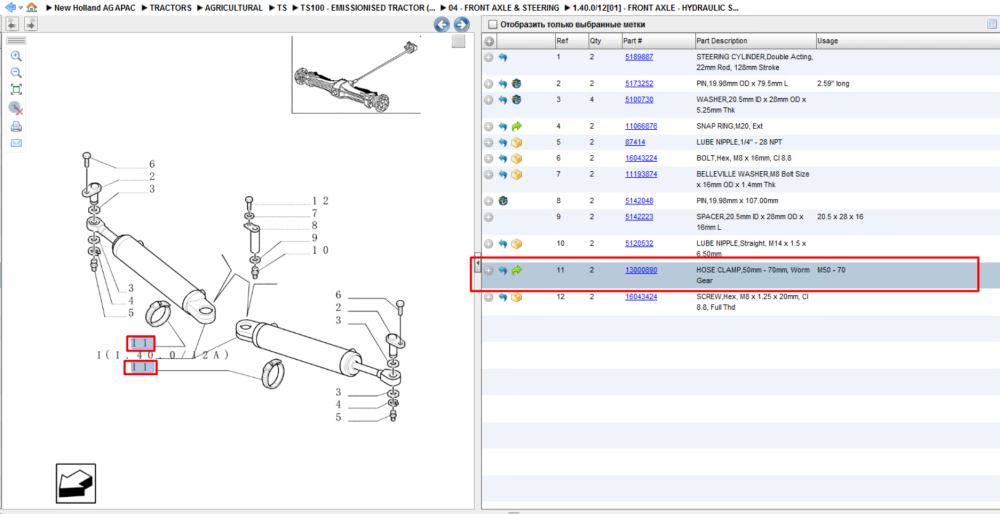Click the globe icon on the WASHER Ref 3 row

517,100
